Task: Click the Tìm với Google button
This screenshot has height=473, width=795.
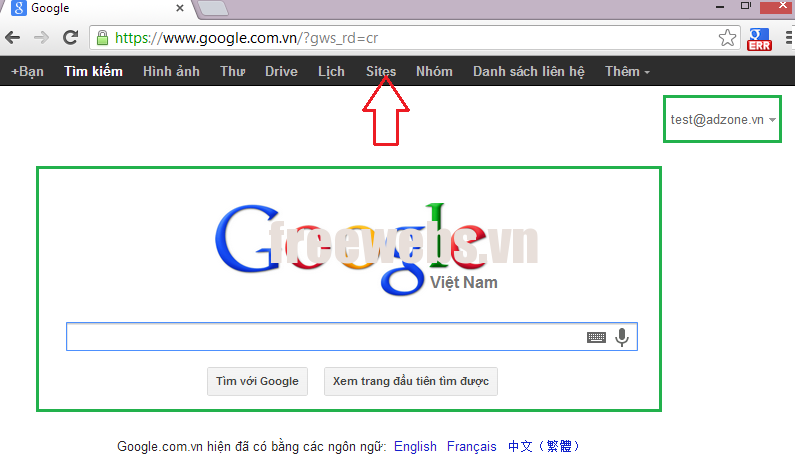Action: (x=257, y=381)
